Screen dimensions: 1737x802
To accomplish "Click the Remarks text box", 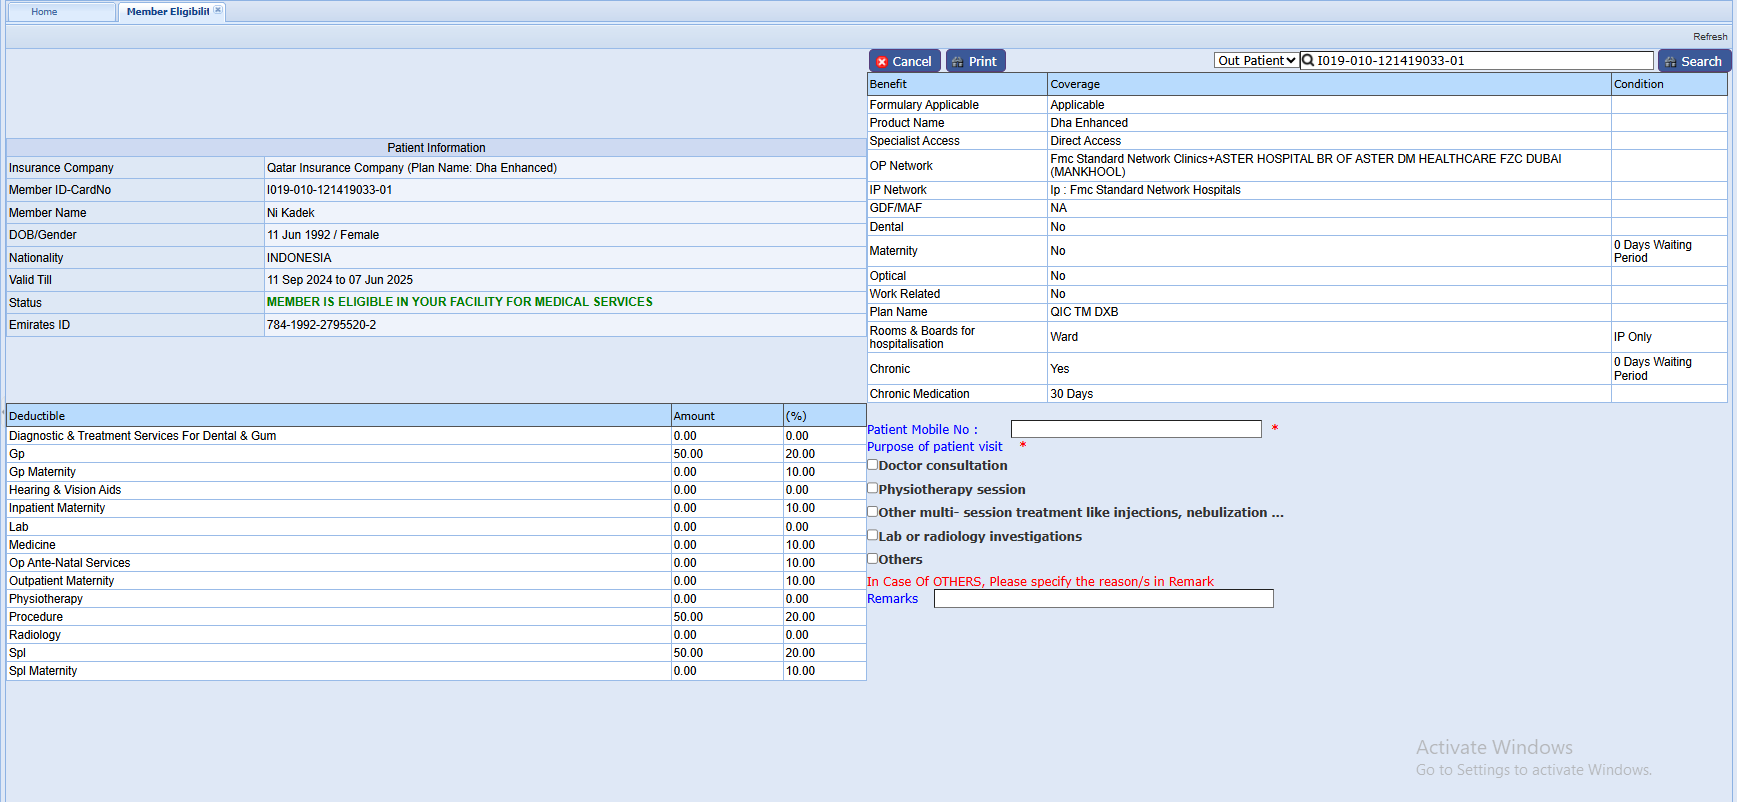I will click(x=1103, y=599).
